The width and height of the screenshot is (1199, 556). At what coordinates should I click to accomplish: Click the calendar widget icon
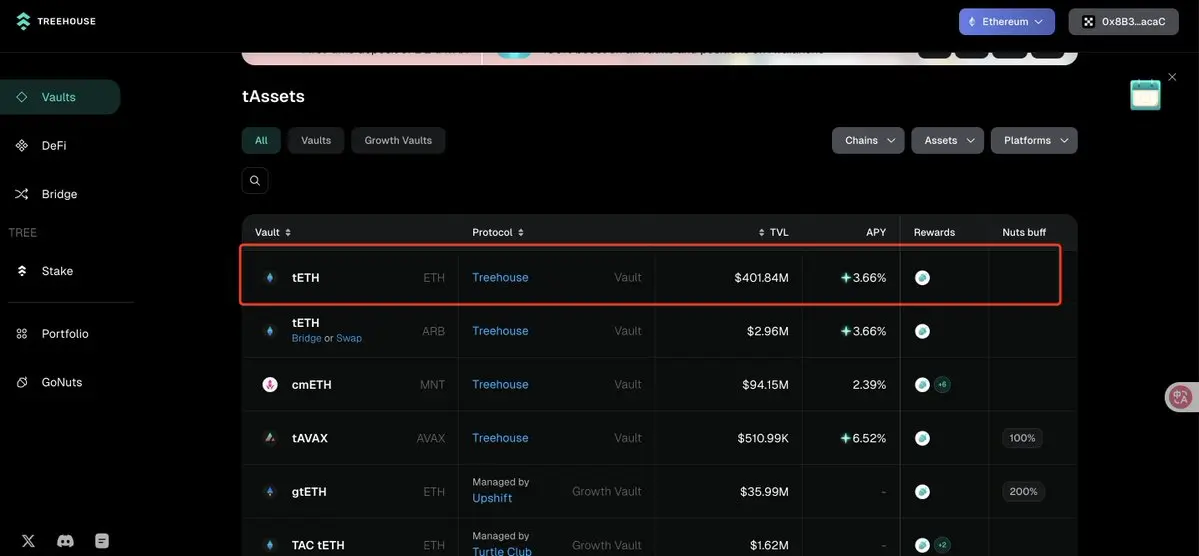[1145, 95]
